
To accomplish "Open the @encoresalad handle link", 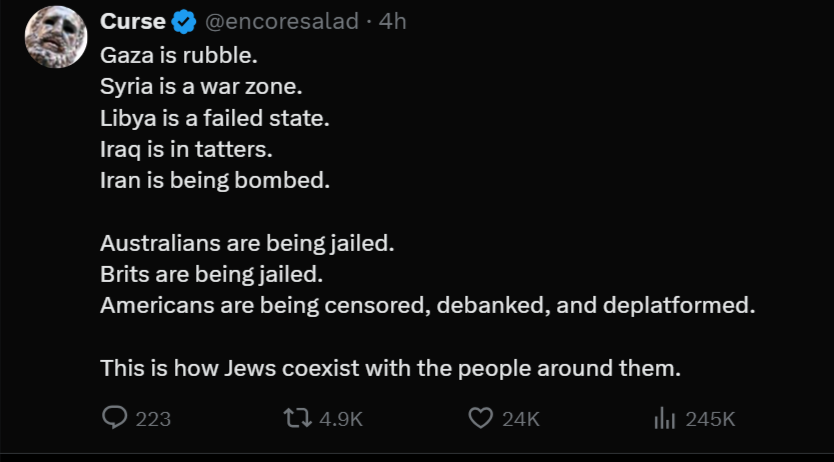I will 281,21.
